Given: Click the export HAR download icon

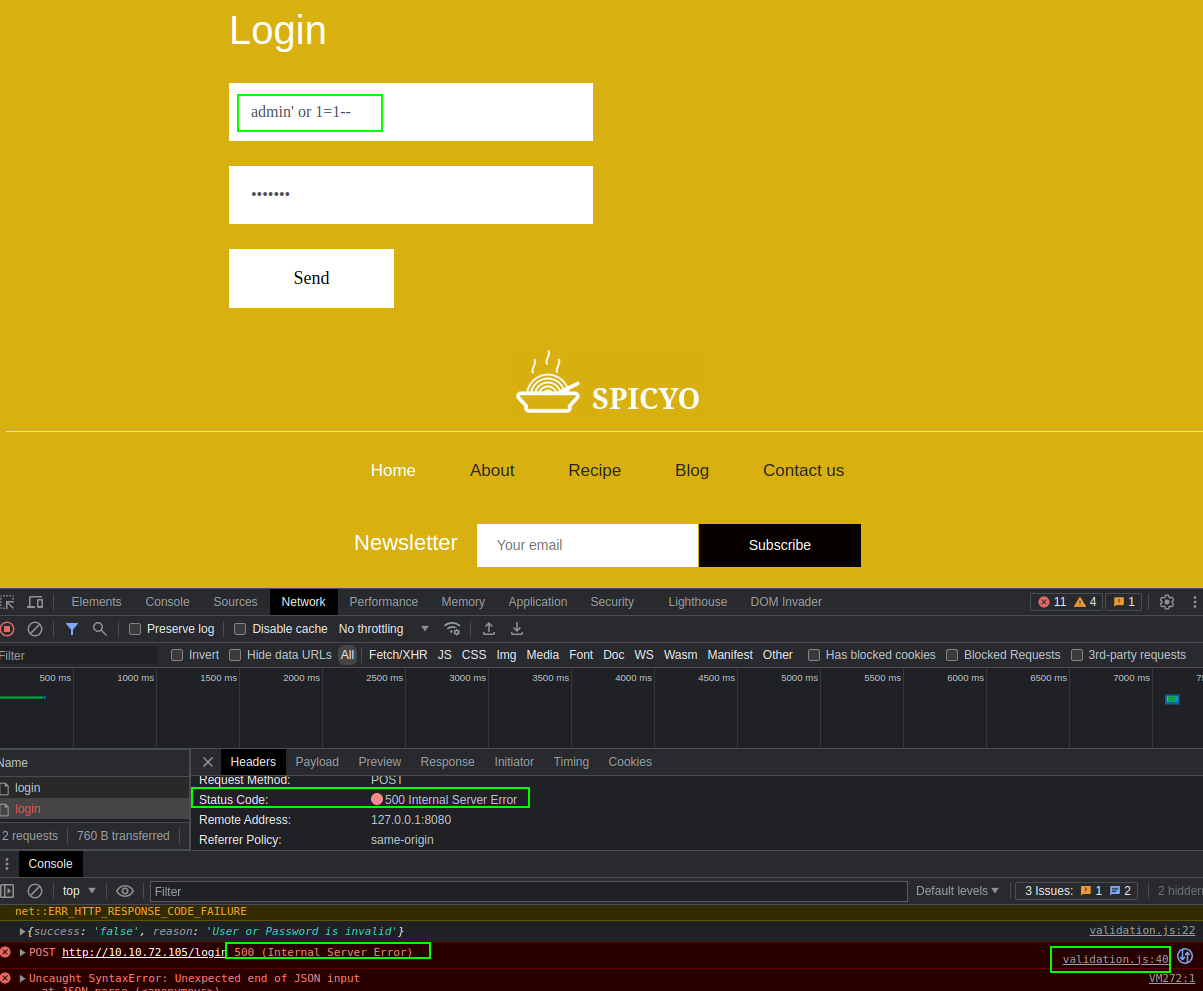Looking at the screenshot, I should [x=517, y=629].
